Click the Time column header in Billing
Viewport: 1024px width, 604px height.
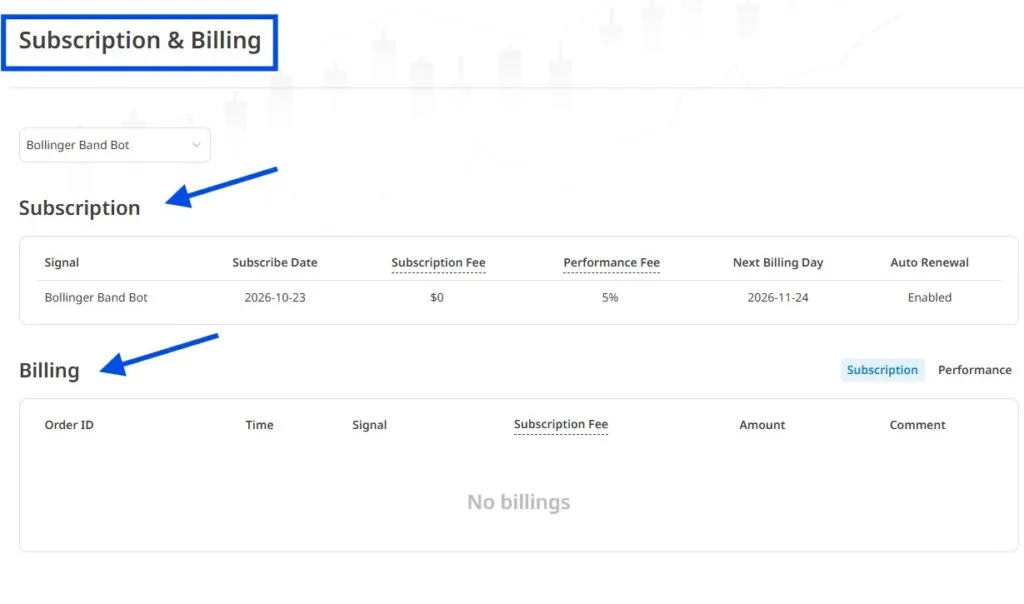(x=259, y=425)
